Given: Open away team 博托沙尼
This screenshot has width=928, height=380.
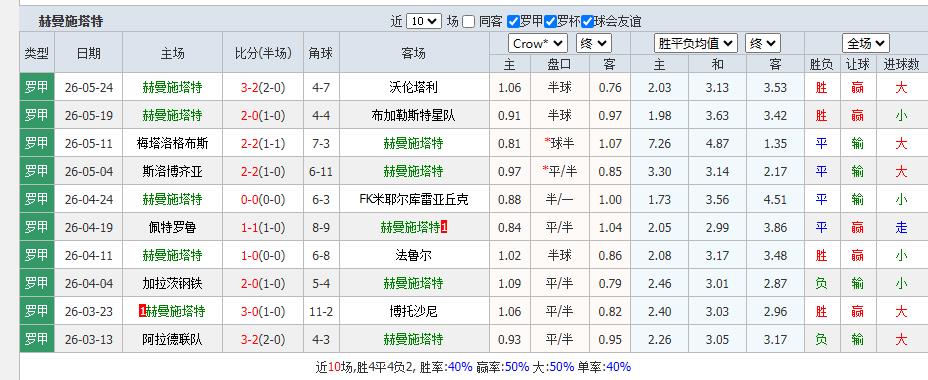Looking at the screenshot, I should point(414,311).
